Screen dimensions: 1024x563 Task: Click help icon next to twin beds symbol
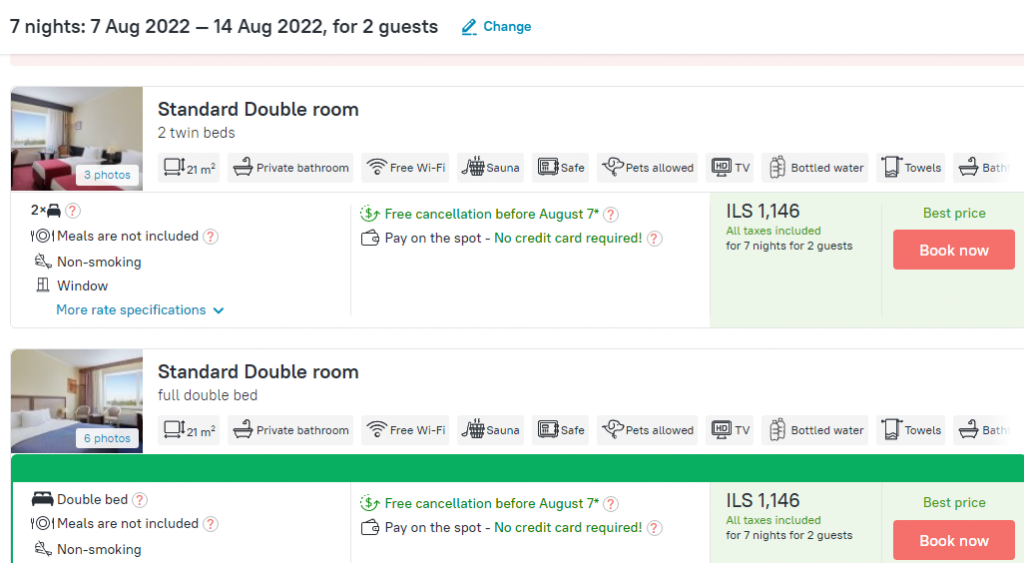pos(73,211)
